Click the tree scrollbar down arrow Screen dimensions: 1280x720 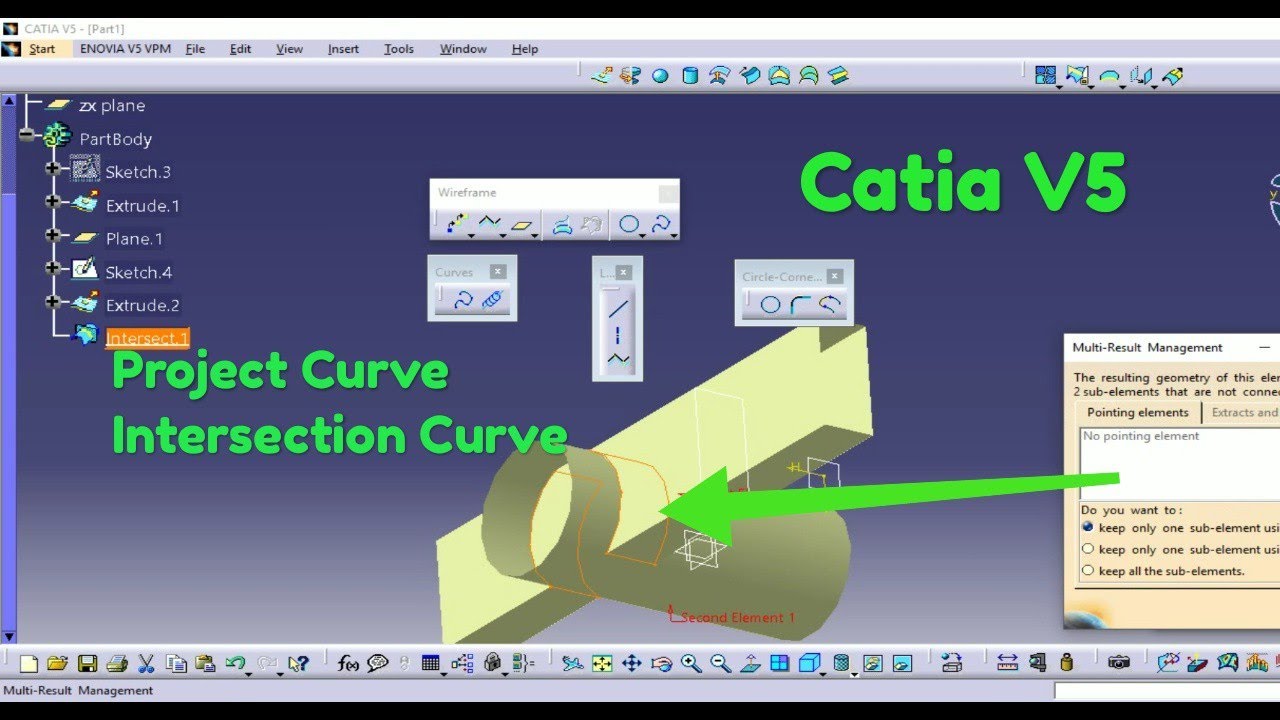click(x=9, y=636)
